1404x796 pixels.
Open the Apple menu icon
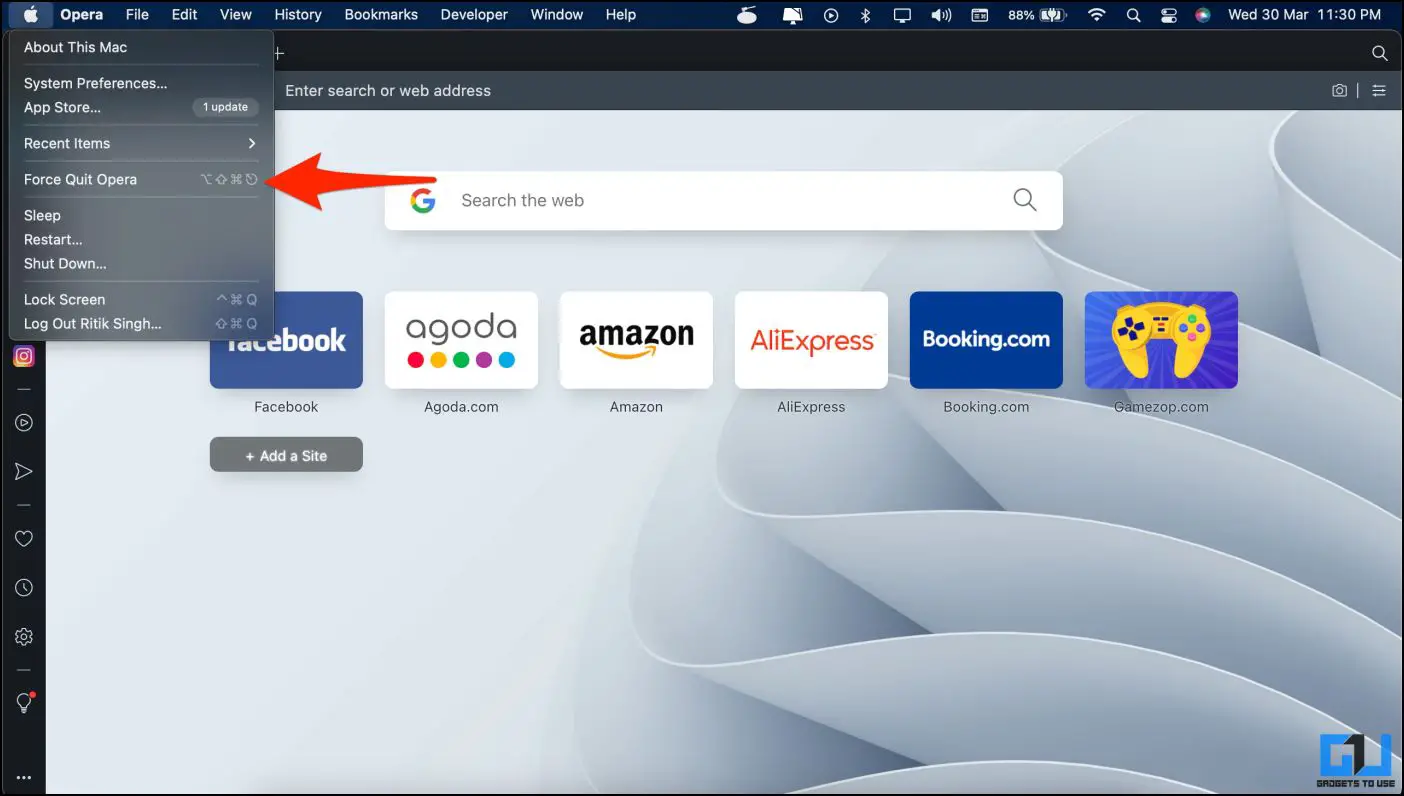tap(31, 14)
